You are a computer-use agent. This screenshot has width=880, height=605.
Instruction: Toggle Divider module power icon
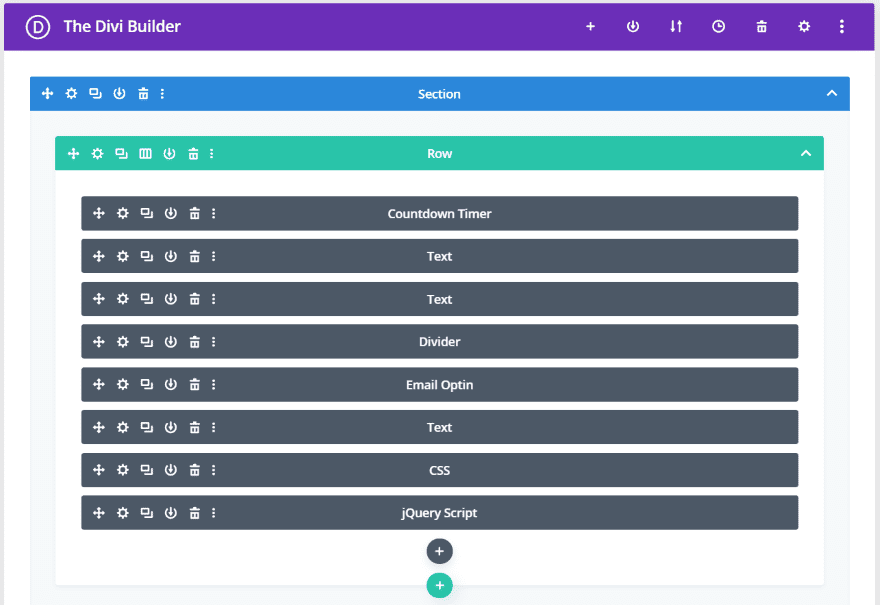coord(171,342)
